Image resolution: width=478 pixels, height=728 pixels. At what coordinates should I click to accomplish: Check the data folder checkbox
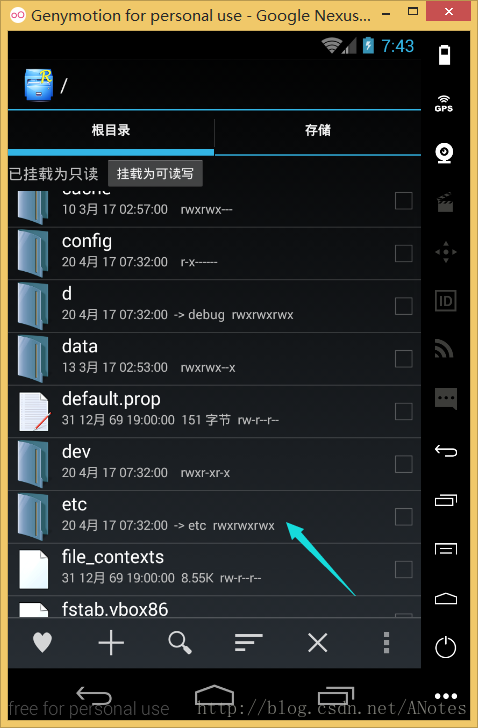click(403, 358)
